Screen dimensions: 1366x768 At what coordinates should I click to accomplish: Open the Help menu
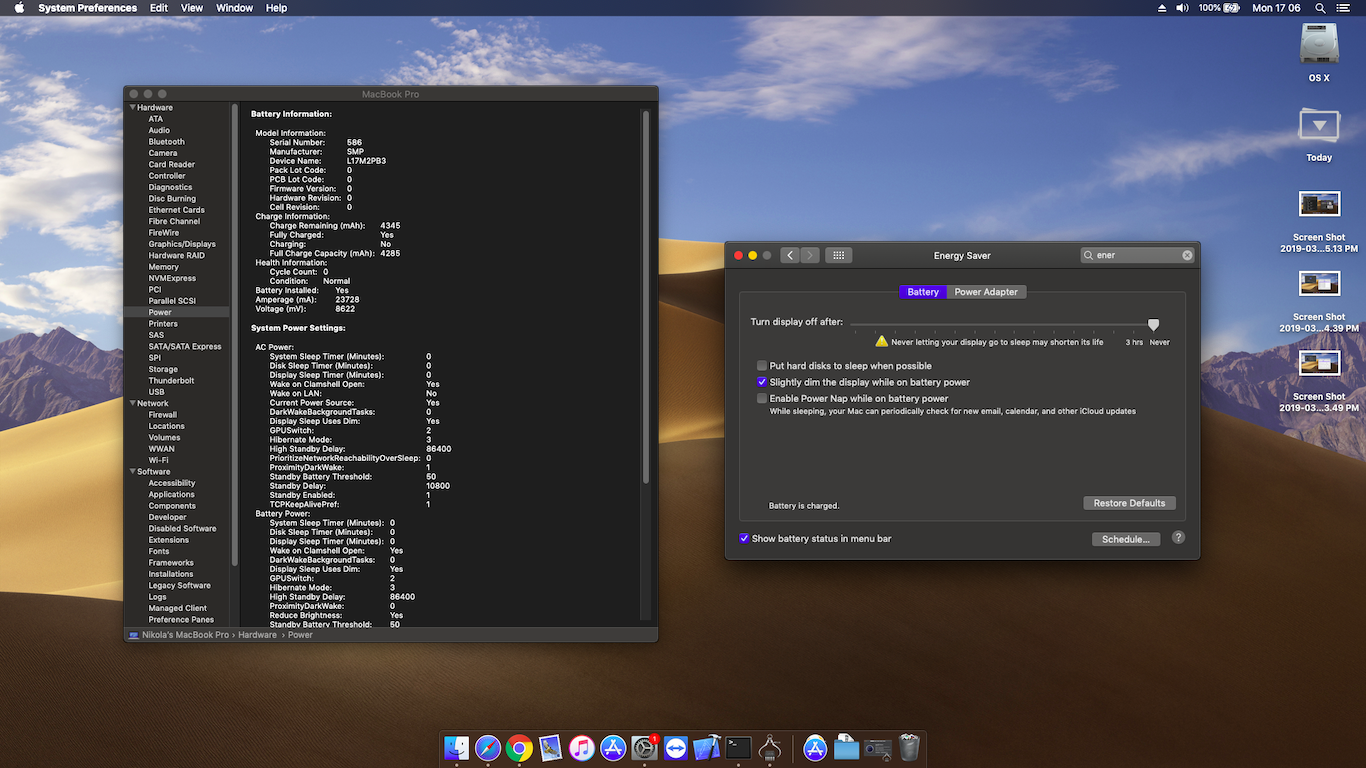[x=277, y=8]
